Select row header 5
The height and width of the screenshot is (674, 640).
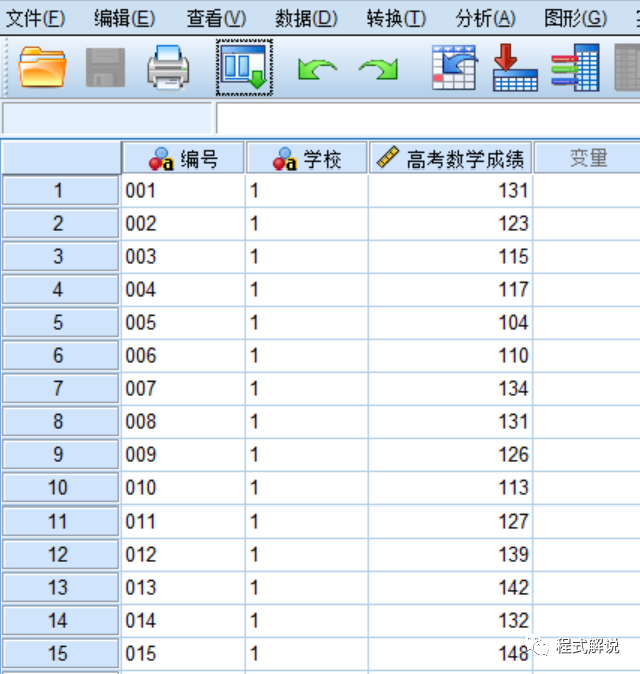click(x=60, y=322)
